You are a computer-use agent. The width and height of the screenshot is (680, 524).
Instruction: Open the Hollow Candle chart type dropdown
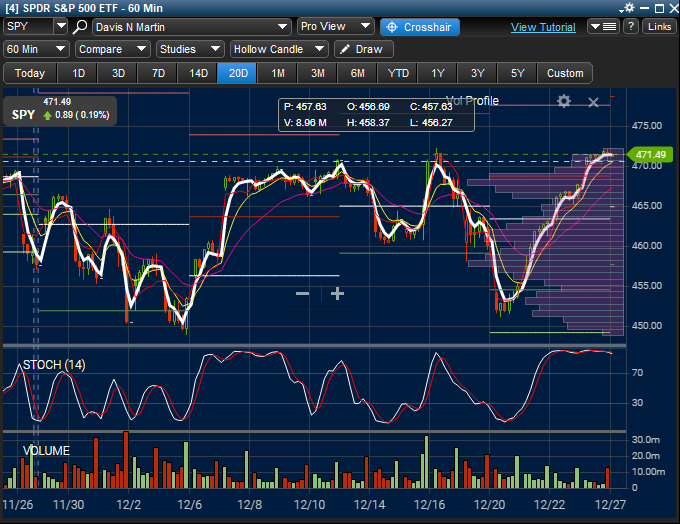(279, 49)
